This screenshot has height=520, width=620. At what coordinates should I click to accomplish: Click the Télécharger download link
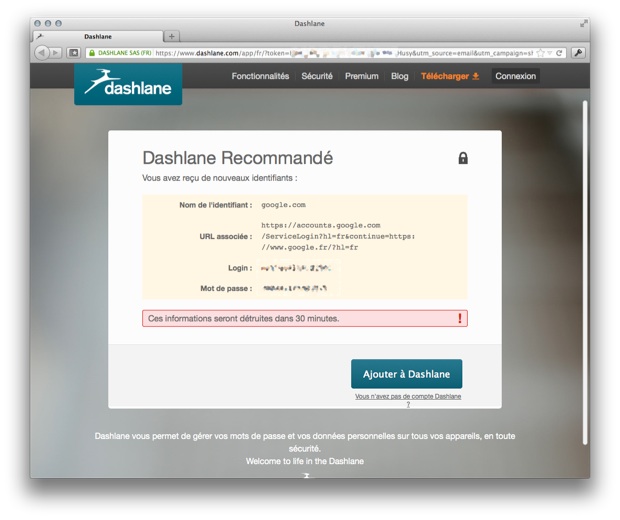pos(450,76)
